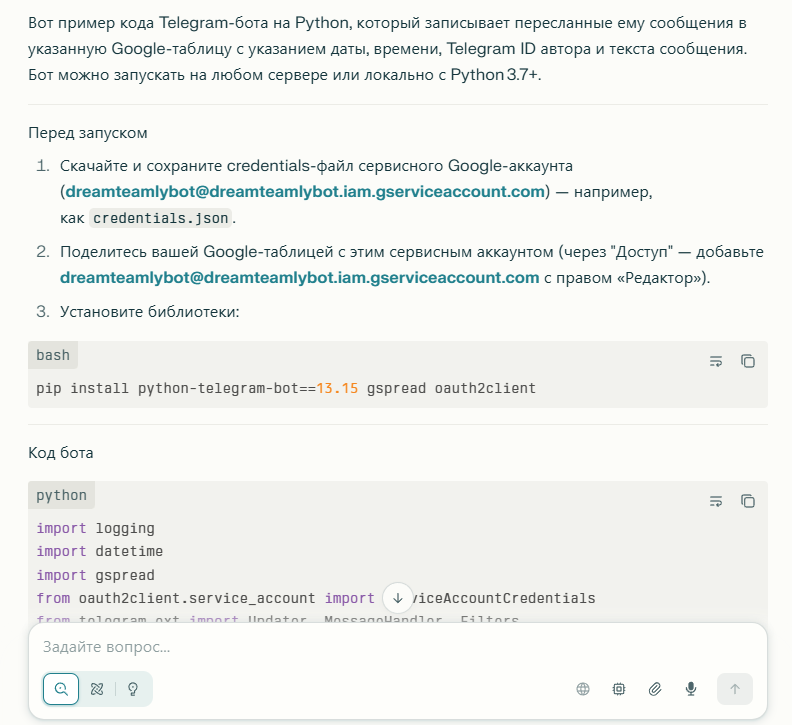Copy the python code block

click(748, 501)
